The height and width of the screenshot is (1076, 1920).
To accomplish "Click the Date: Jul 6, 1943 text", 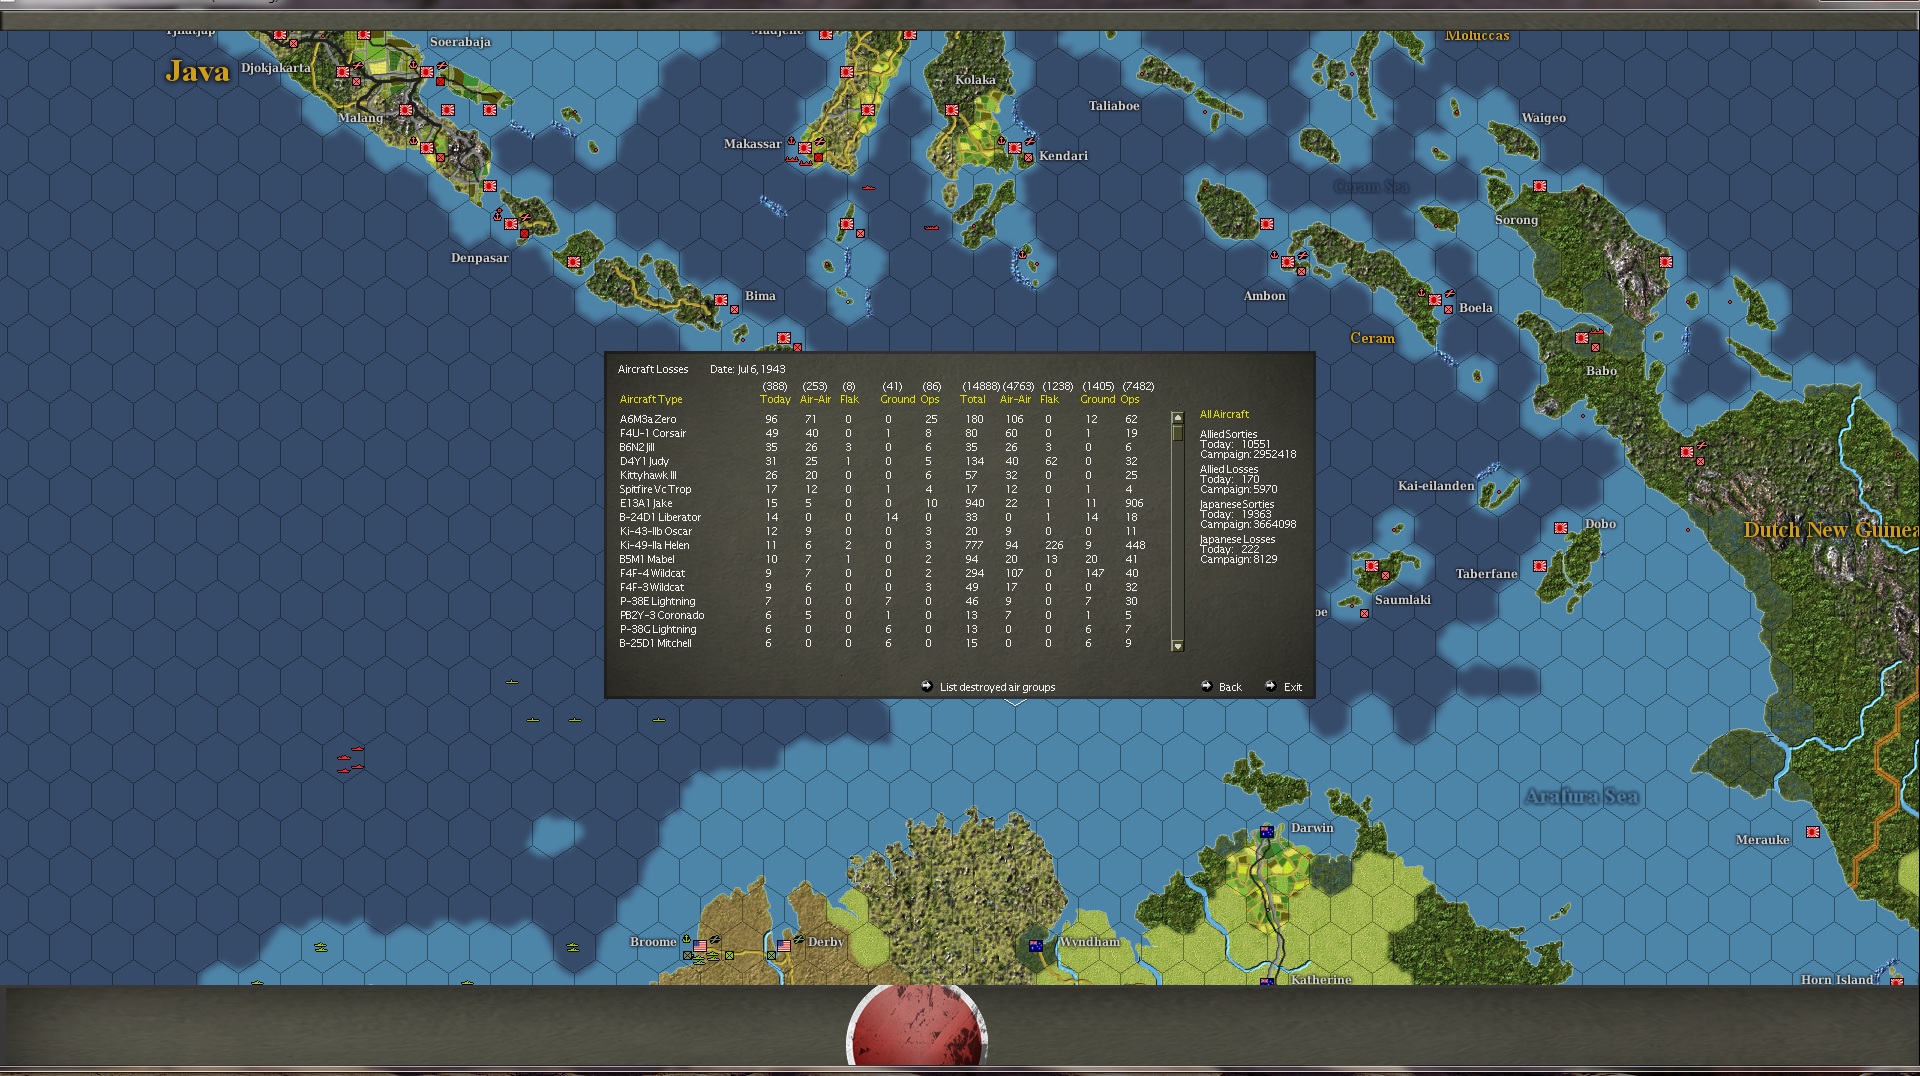I will click(747, 369).
